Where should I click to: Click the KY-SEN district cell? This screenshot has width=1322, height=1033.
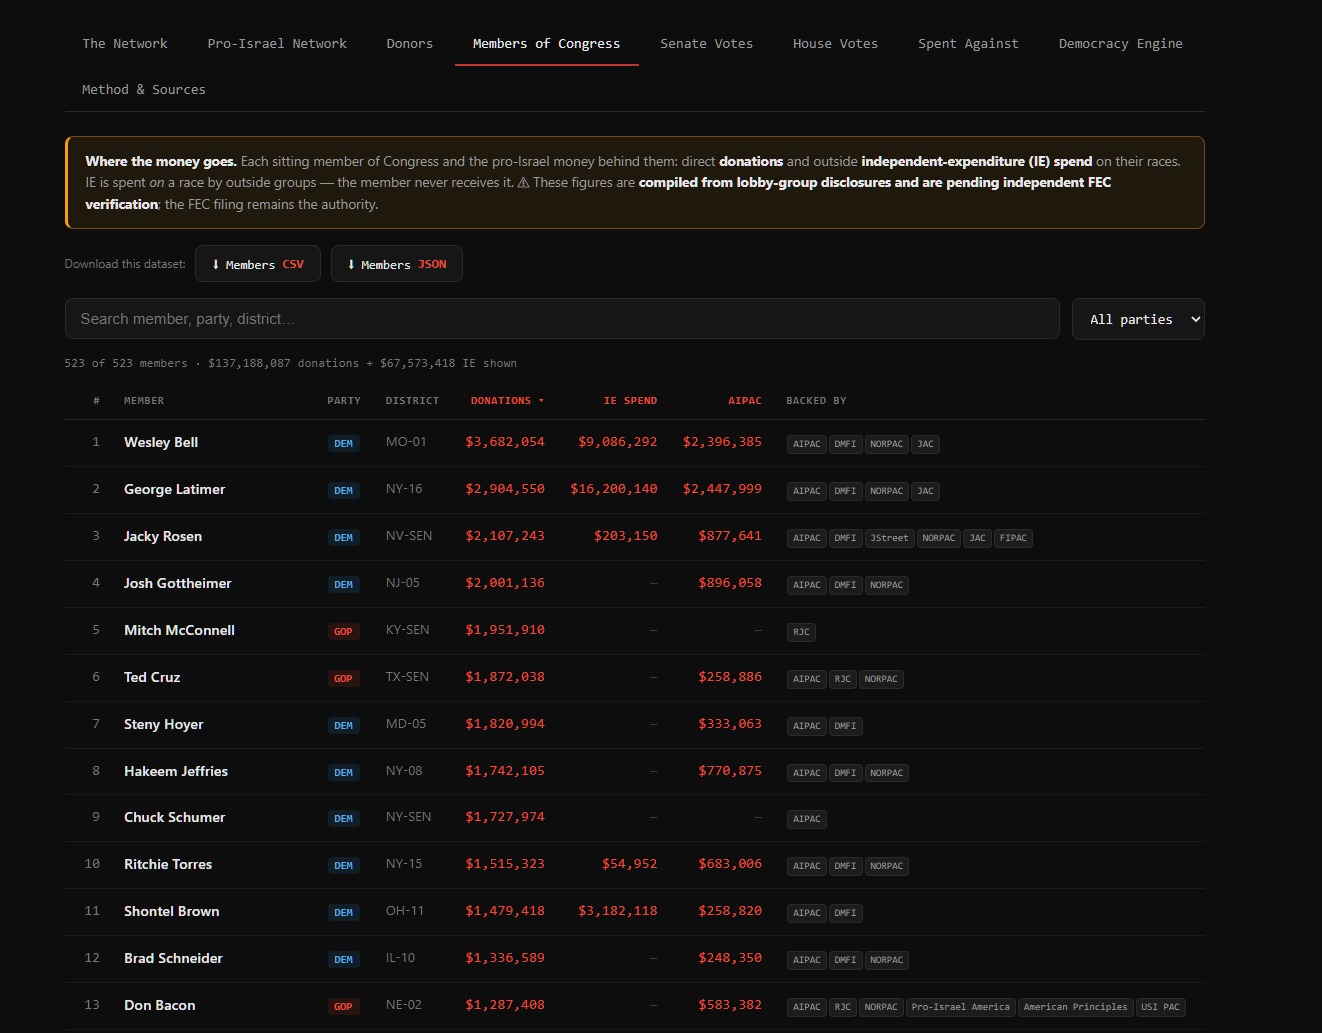(x=408, y=630)
